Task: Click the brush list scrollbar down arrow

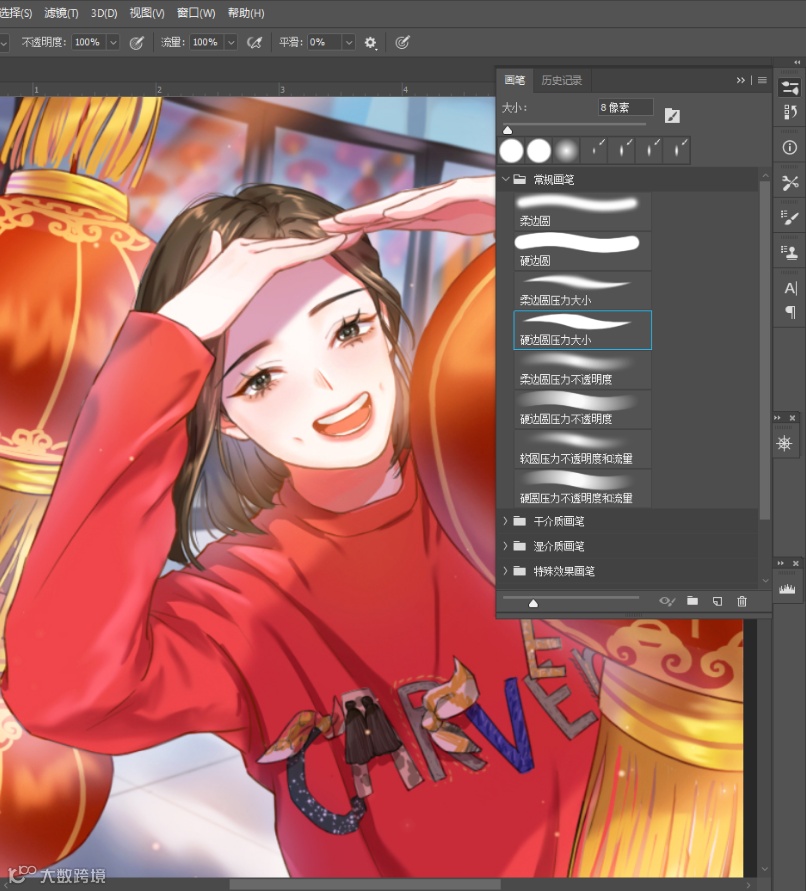Action: [765, 581]
